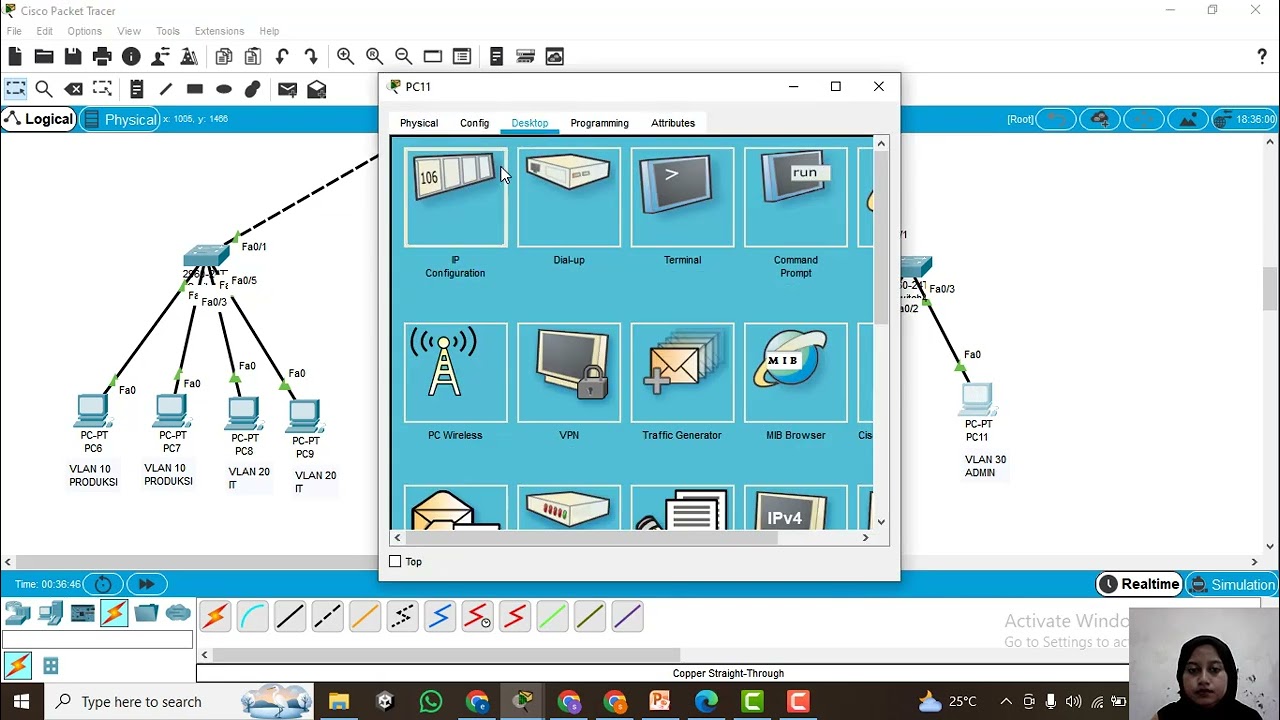The width and height of the screenshot is (1280, 720).
Task: Switch to Realtime mode
Action: click(1139, 584)
